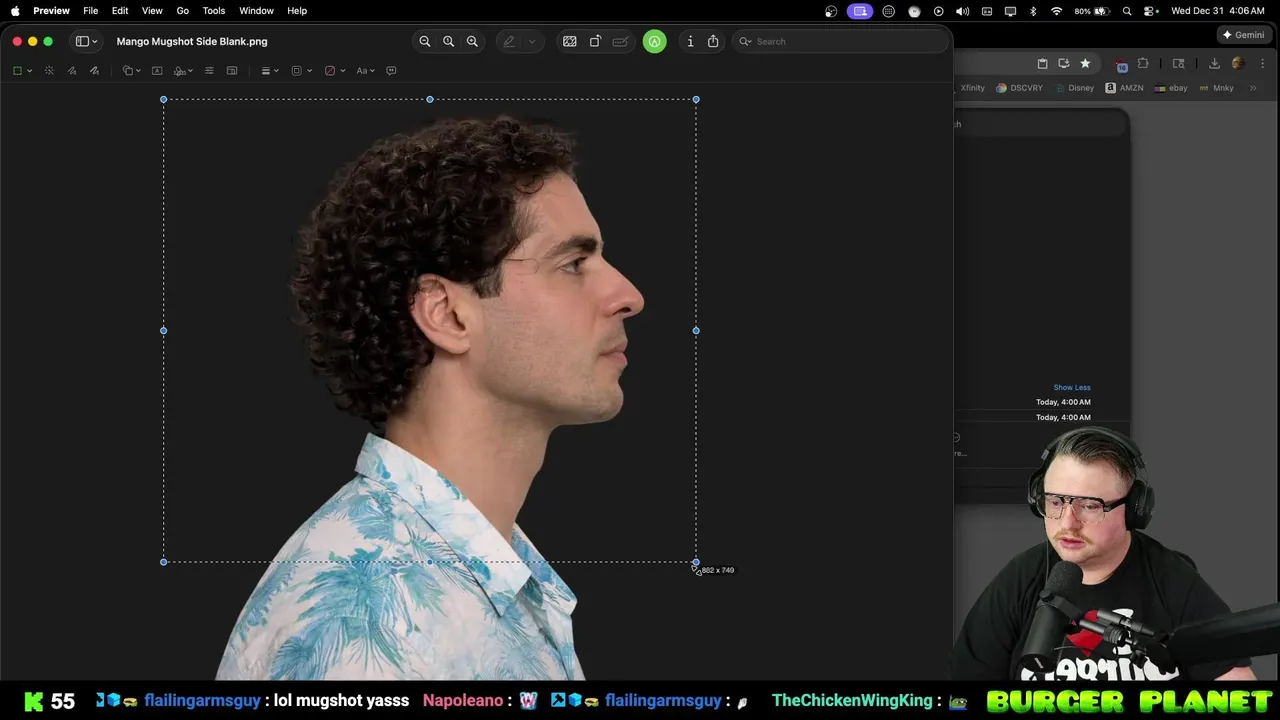Click the Zoom In magnifier icon
The width and height of the screenshot is (1280, 720).
click(x=472, y=41)
